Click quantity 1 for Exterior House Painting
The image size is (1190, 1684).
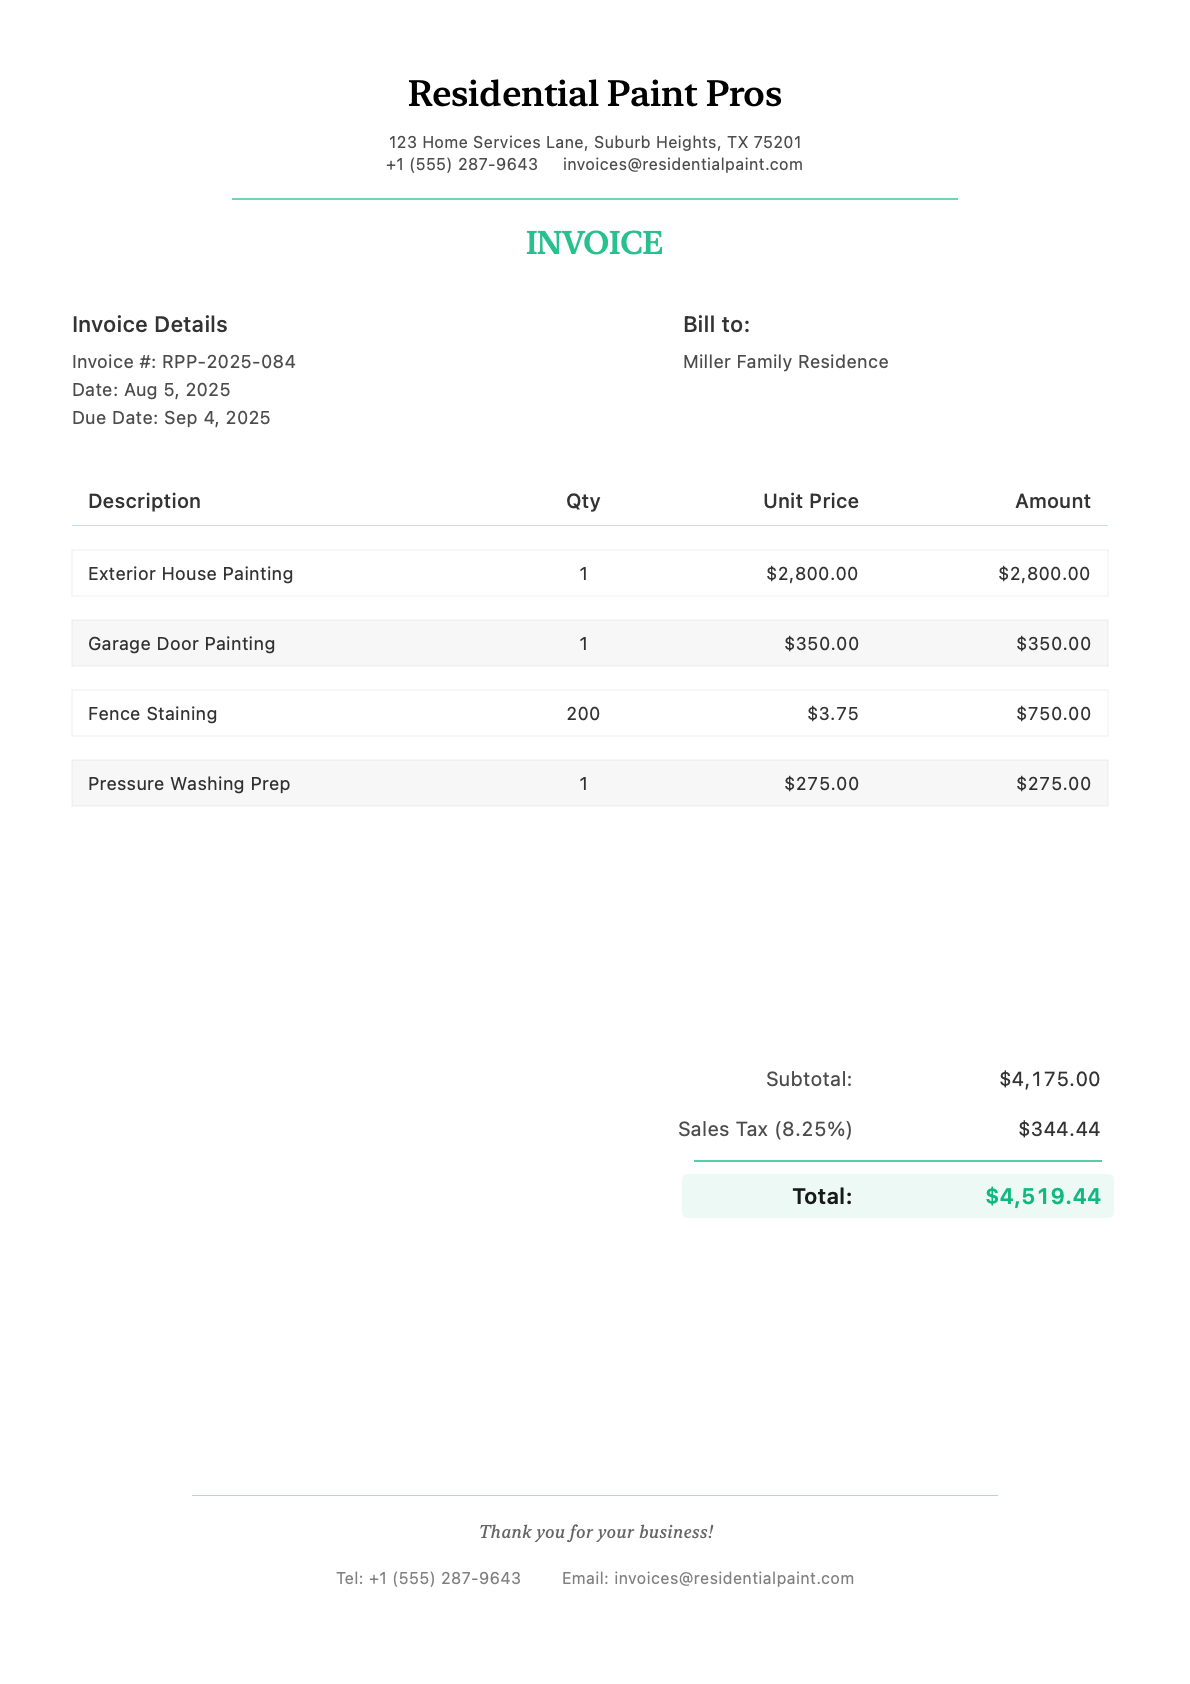click(584, 574)
